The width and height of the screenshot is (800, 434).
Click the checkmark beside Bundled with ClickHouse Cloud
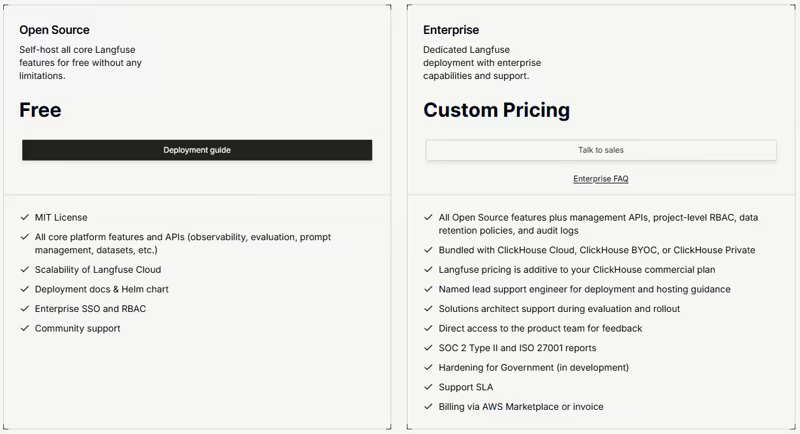[x=428, y=250]
